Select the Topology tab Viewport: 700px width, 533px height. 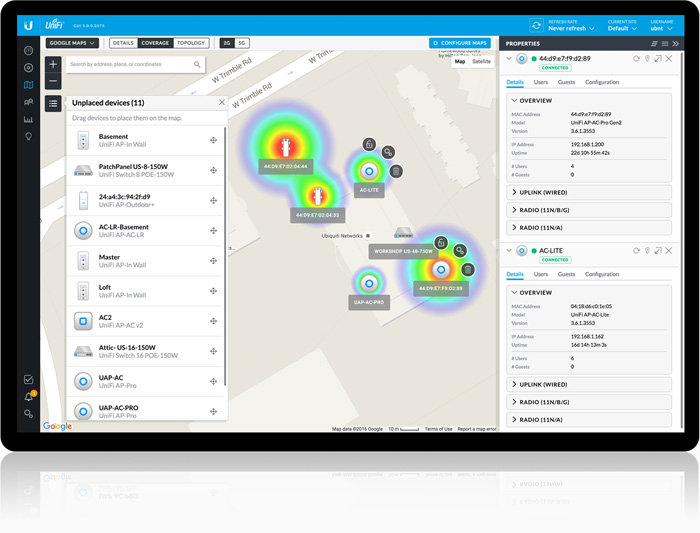coord(190,43)
